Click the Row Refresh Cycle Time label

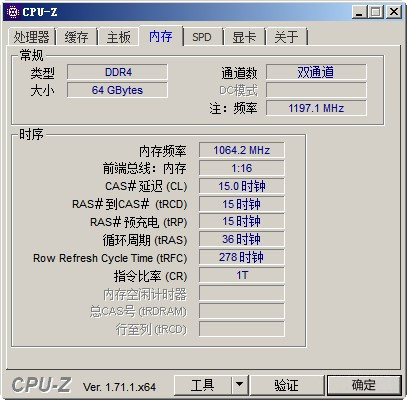click(x=110, y=258)
